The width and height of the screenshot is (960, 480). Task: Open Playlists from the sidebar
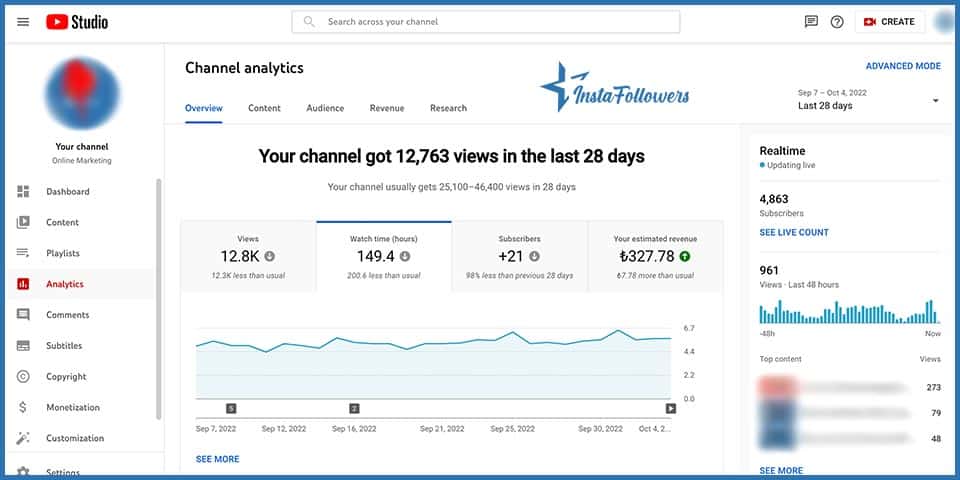point(62,253)
